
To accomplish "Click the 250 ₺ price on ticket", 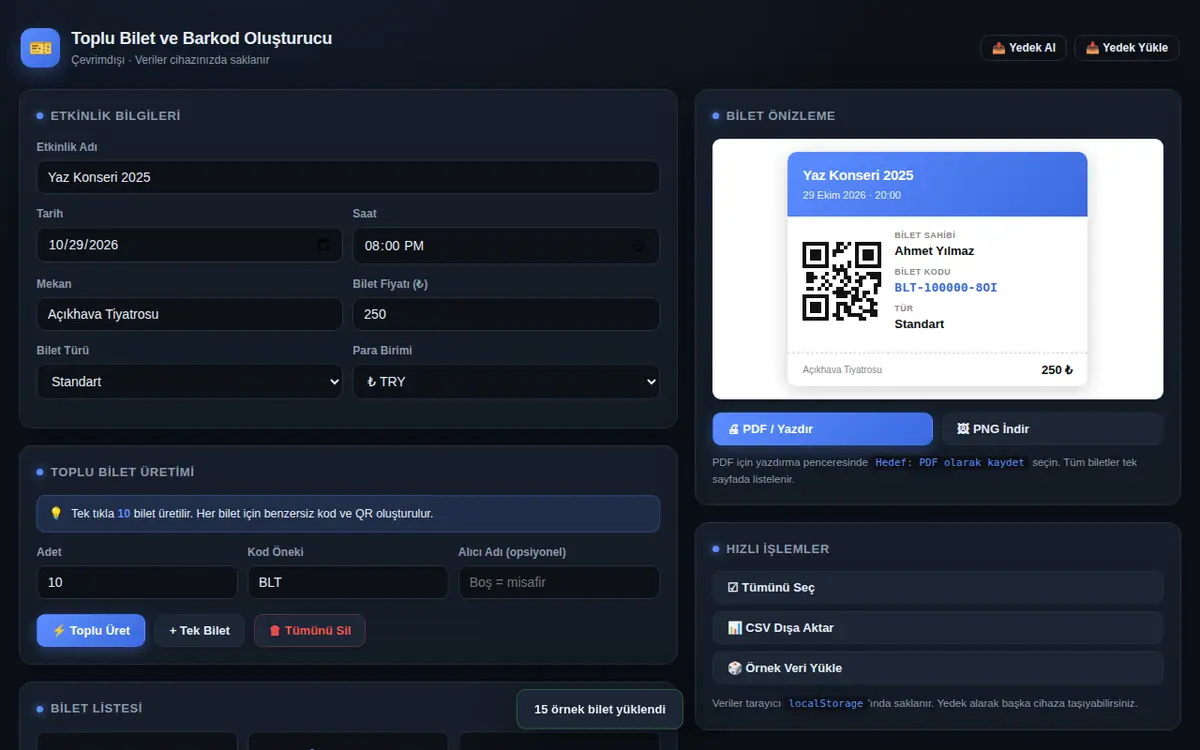I will [x=1057, y=370].
